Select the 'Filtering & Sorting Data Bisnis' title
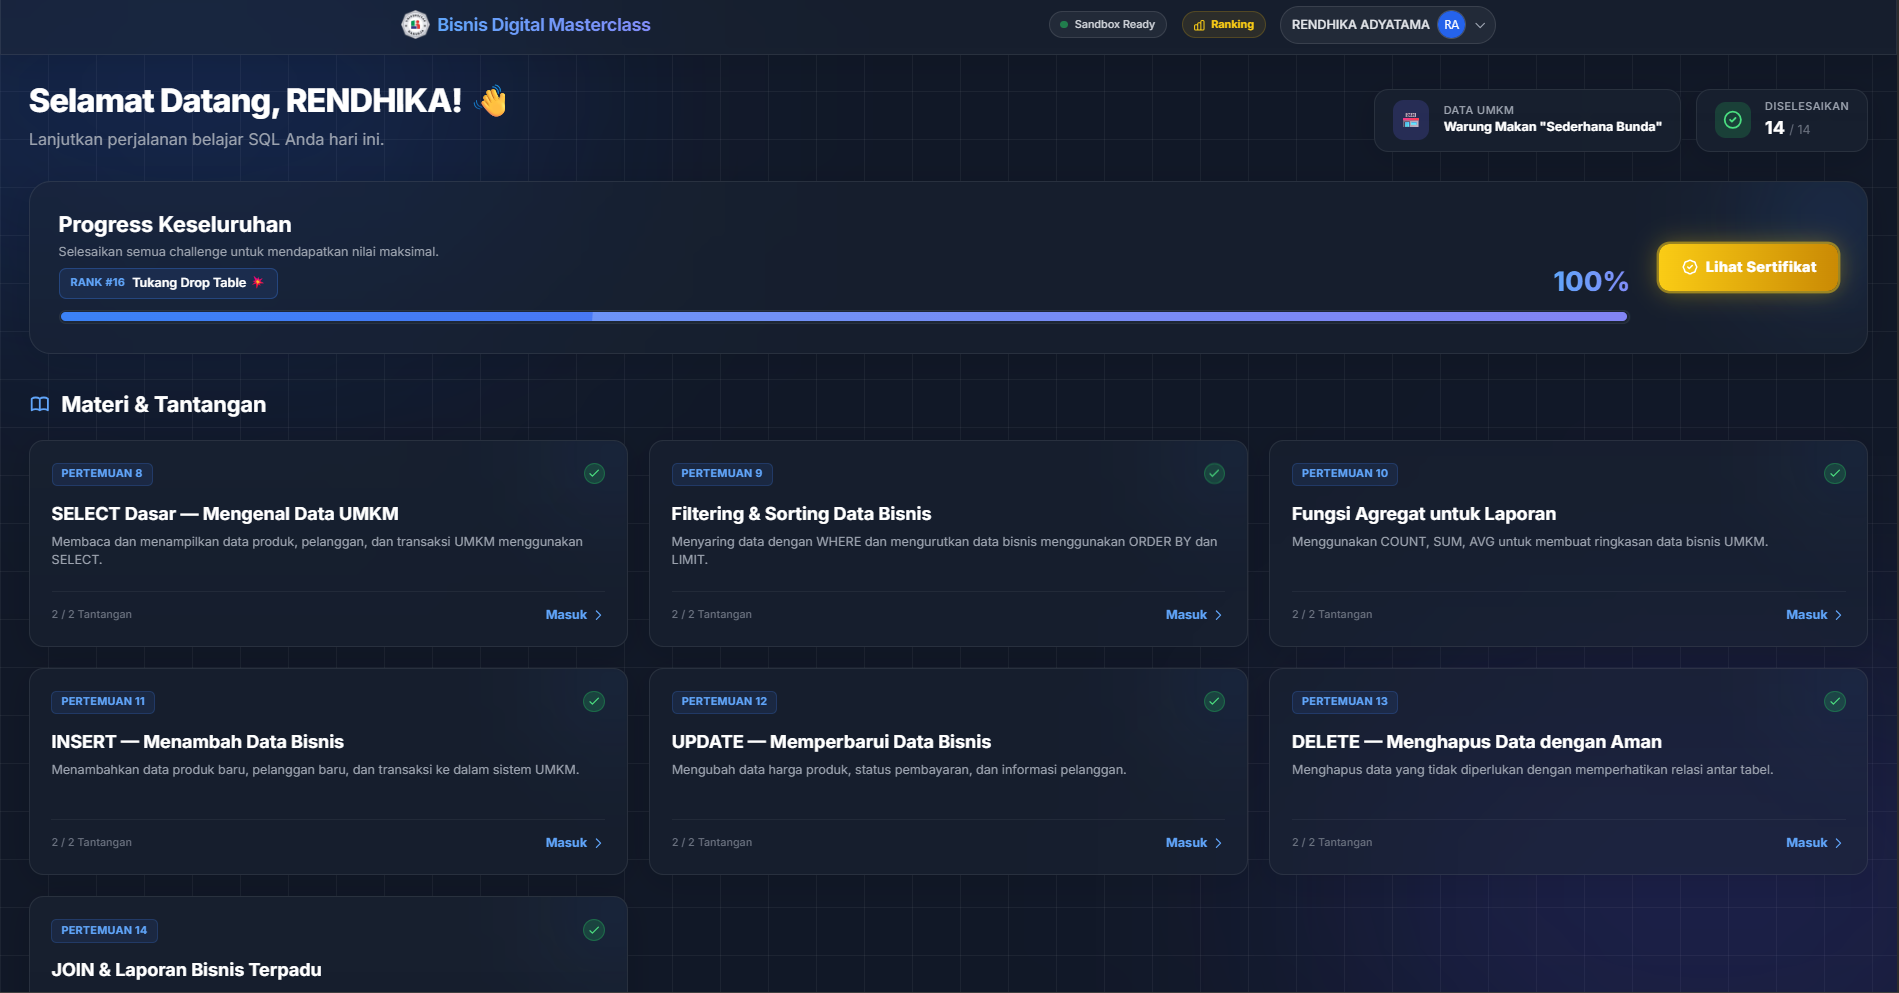This screenshot has width=1899, height=993. point(801,514)
